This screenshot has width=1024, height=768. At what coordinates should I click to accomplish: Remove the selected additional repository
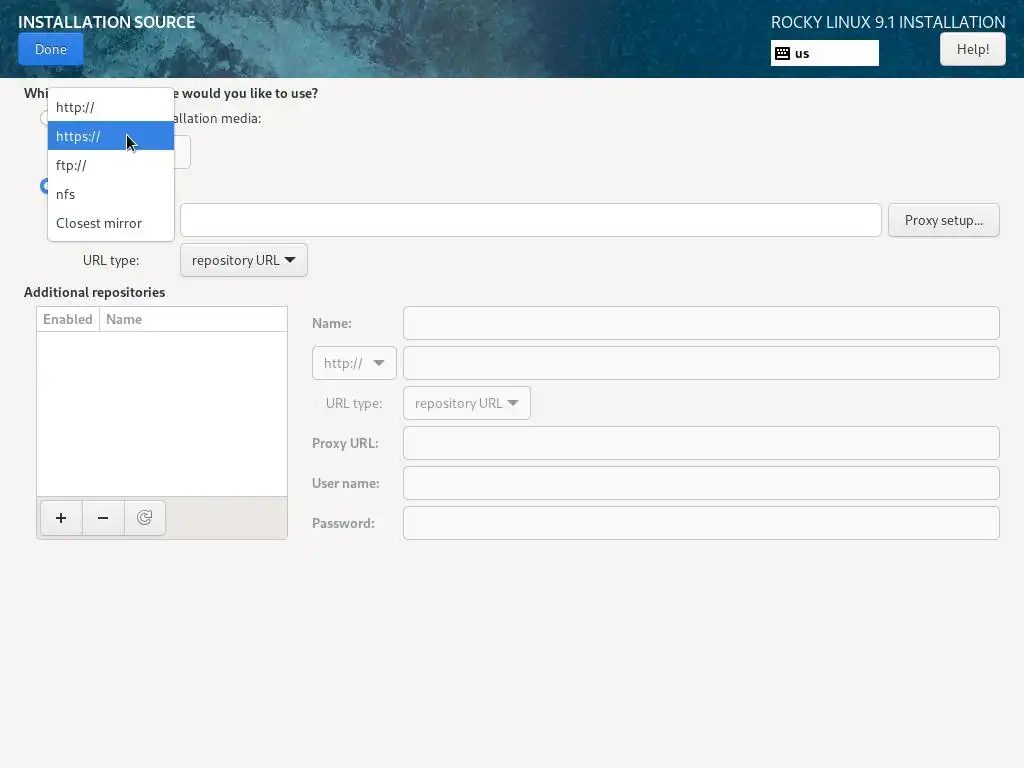pos(103,518)
